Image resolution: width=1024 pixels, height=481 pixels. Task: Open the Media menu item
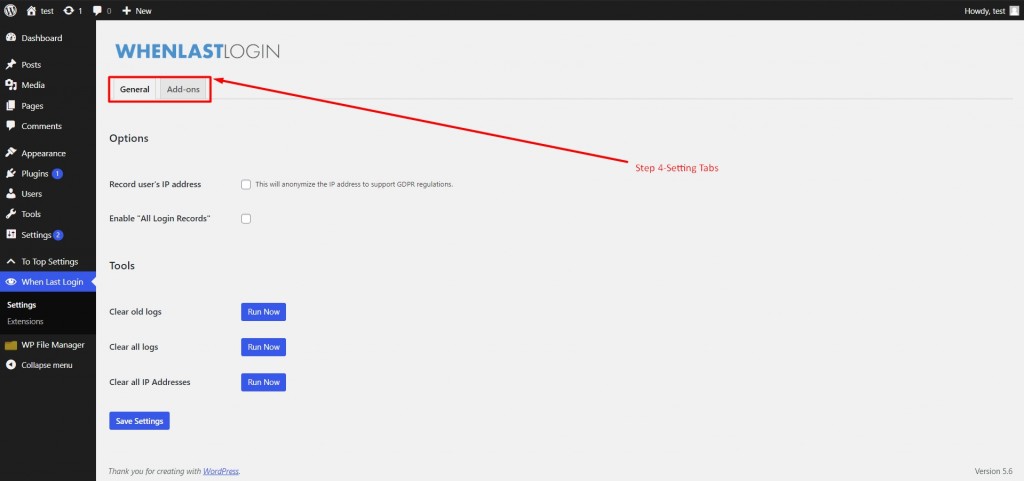(33, 85)
